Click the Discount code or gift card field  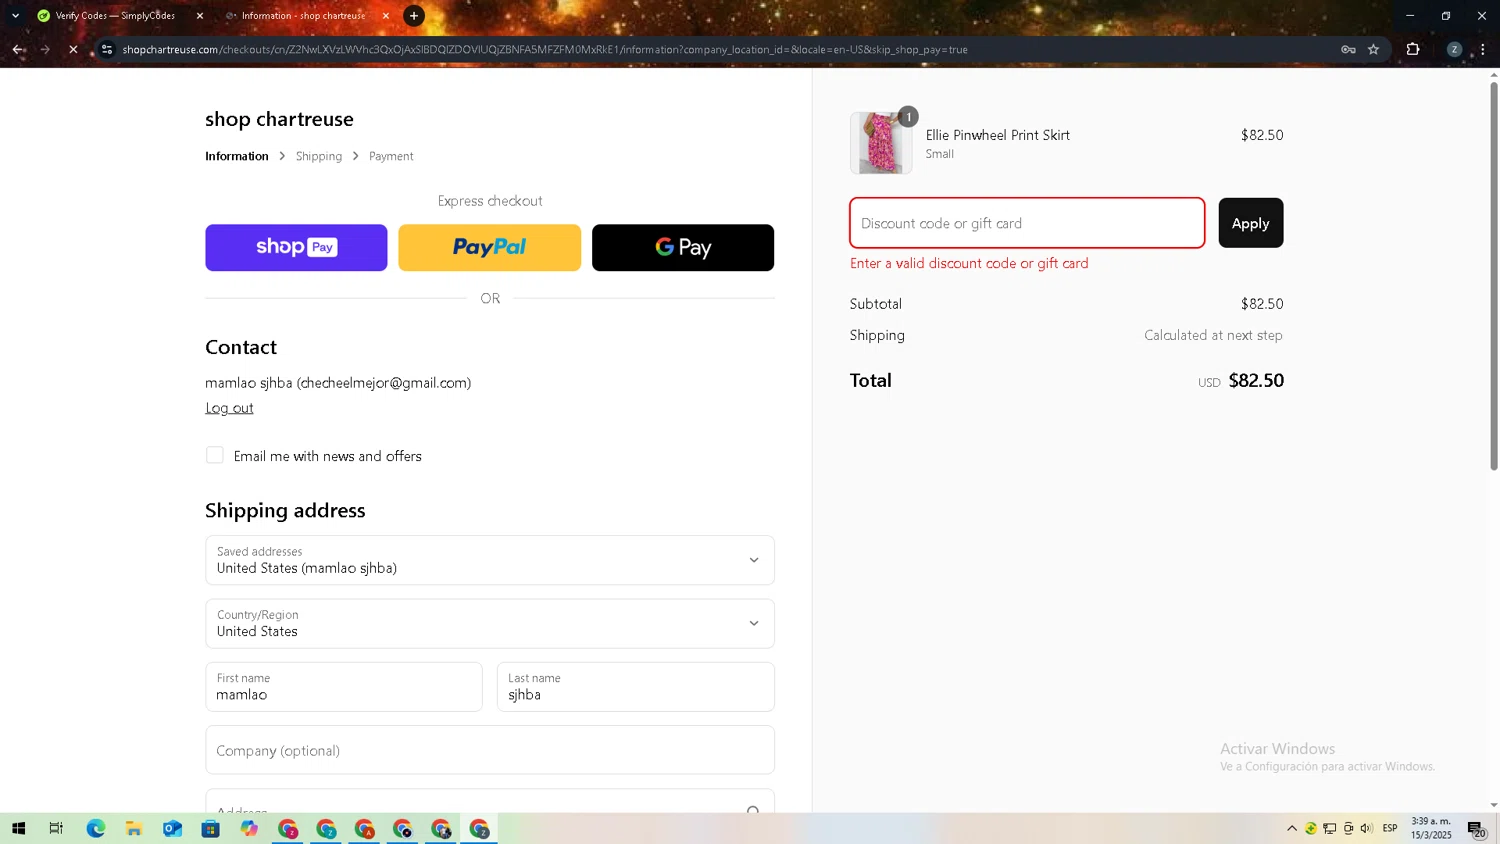[x=1027, y=223]
